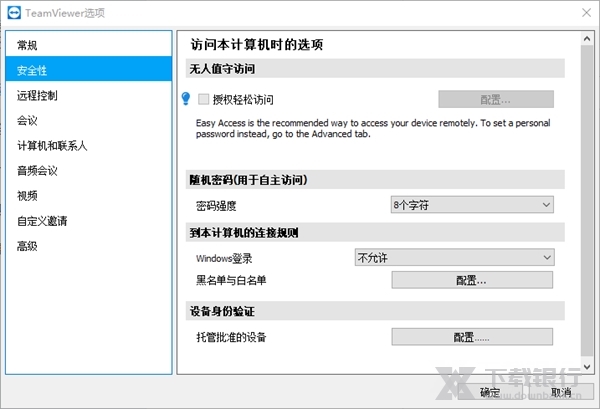Screen dimensions: 600x409
Task: Click the vertical scrollbar thumb
Action: tap(587, 200)
